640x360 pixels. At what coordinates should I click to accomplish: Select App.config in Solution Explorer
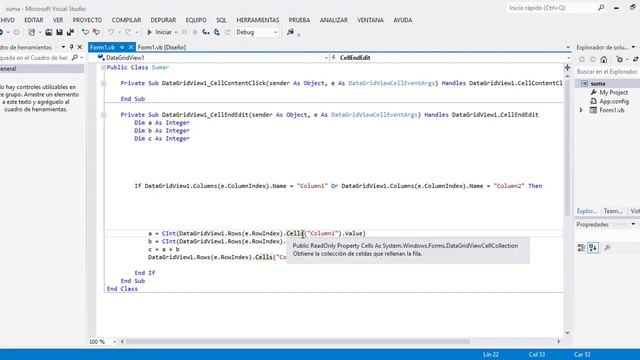click(x=614, y=102)
